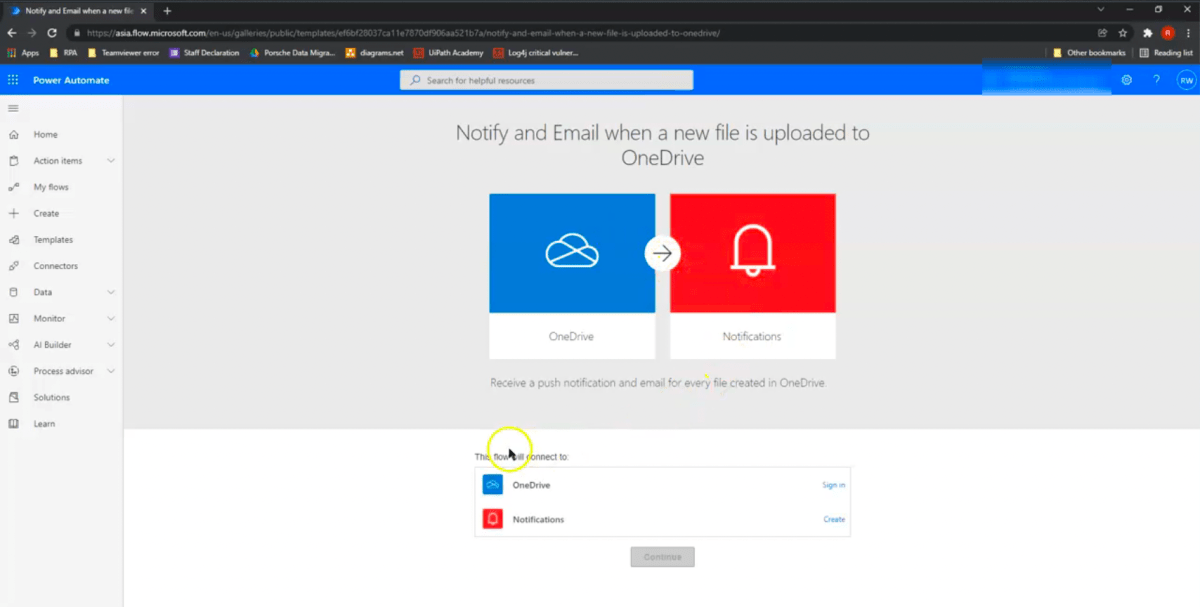Bookmark this page with star icon
Screen dimensions: 1200x607
coord(1122,33)
